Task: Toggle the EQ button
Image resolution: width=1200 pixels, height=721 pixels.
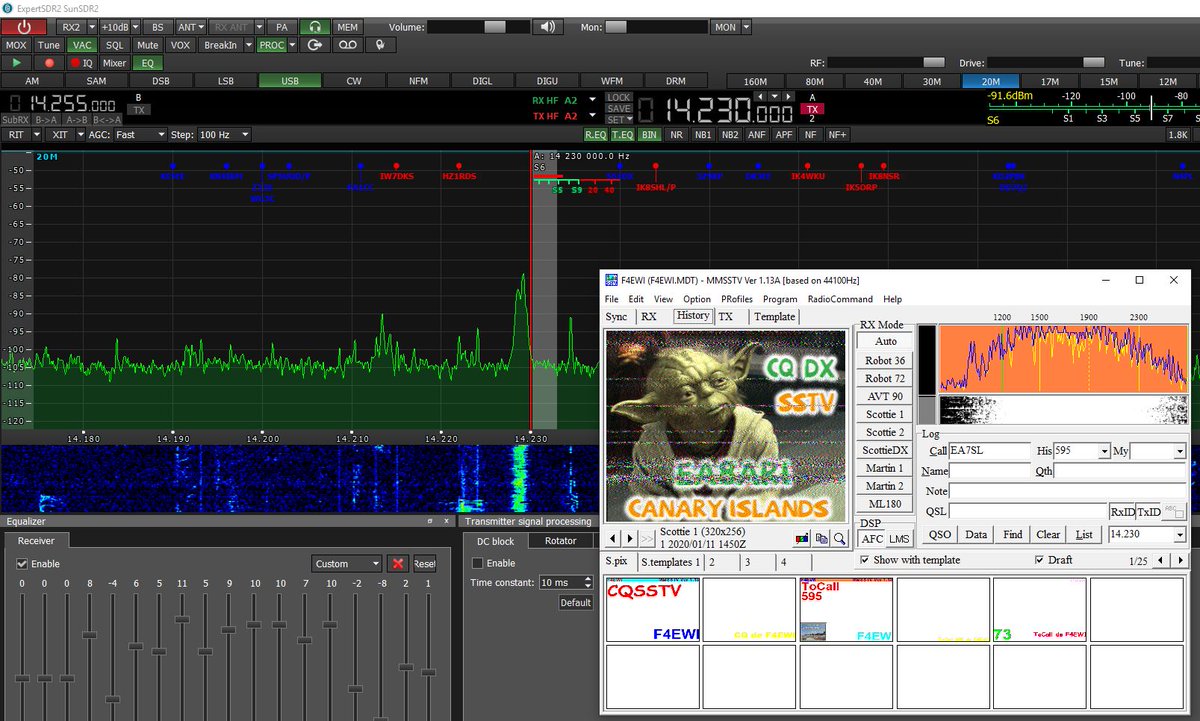Action: pos(146,62)
